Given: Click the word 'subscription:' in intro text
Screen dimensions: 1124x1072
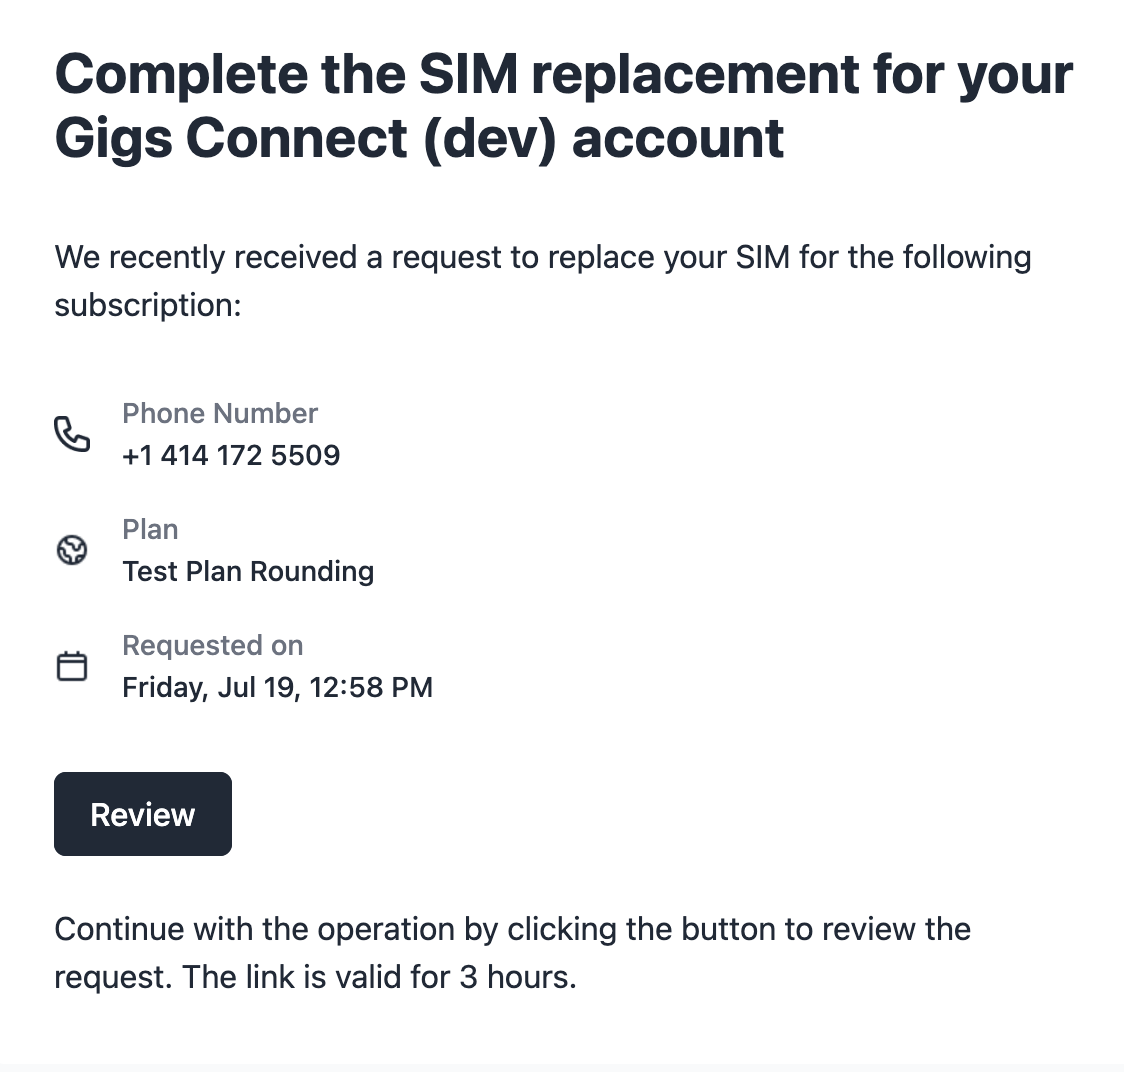Looking at the screenshot, I should [148, 306].
